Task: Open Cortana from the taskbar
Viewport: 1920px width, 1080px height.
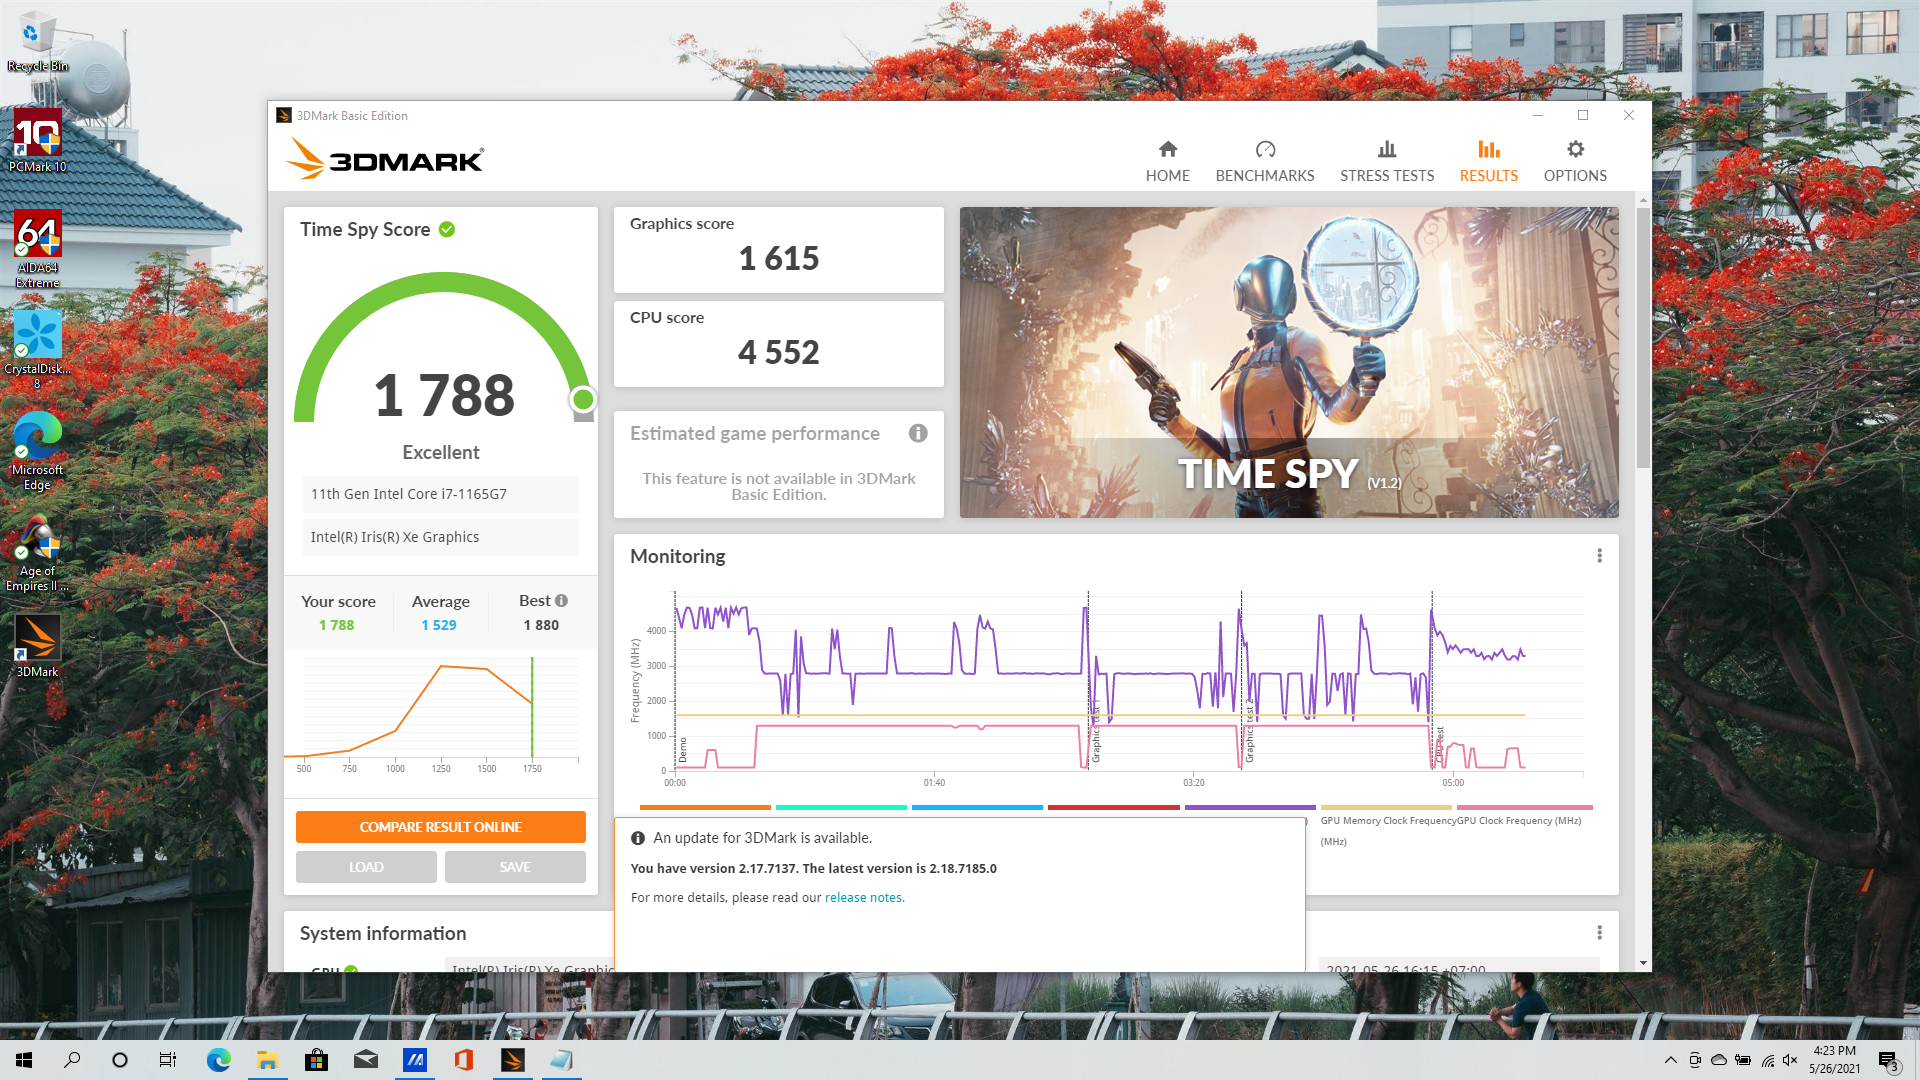Action: coord(120,1060)
